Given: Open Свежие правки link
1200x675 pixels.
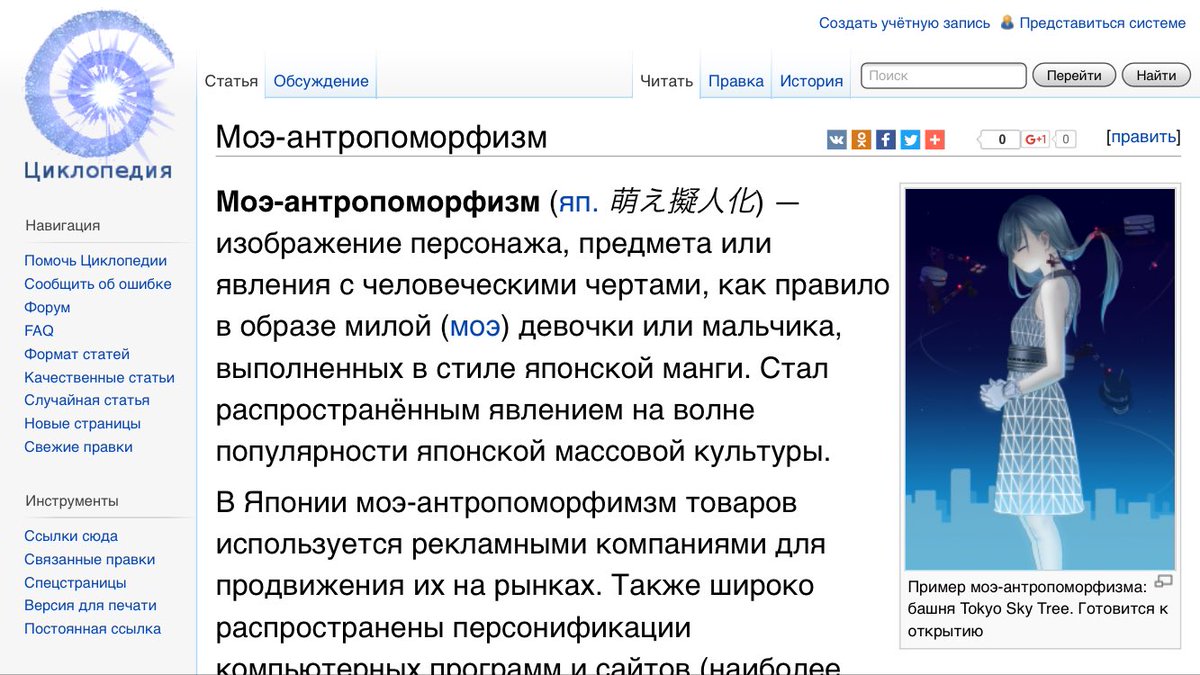Looking at the screenshot, I should pyautogui.click(x=79, y=447).
